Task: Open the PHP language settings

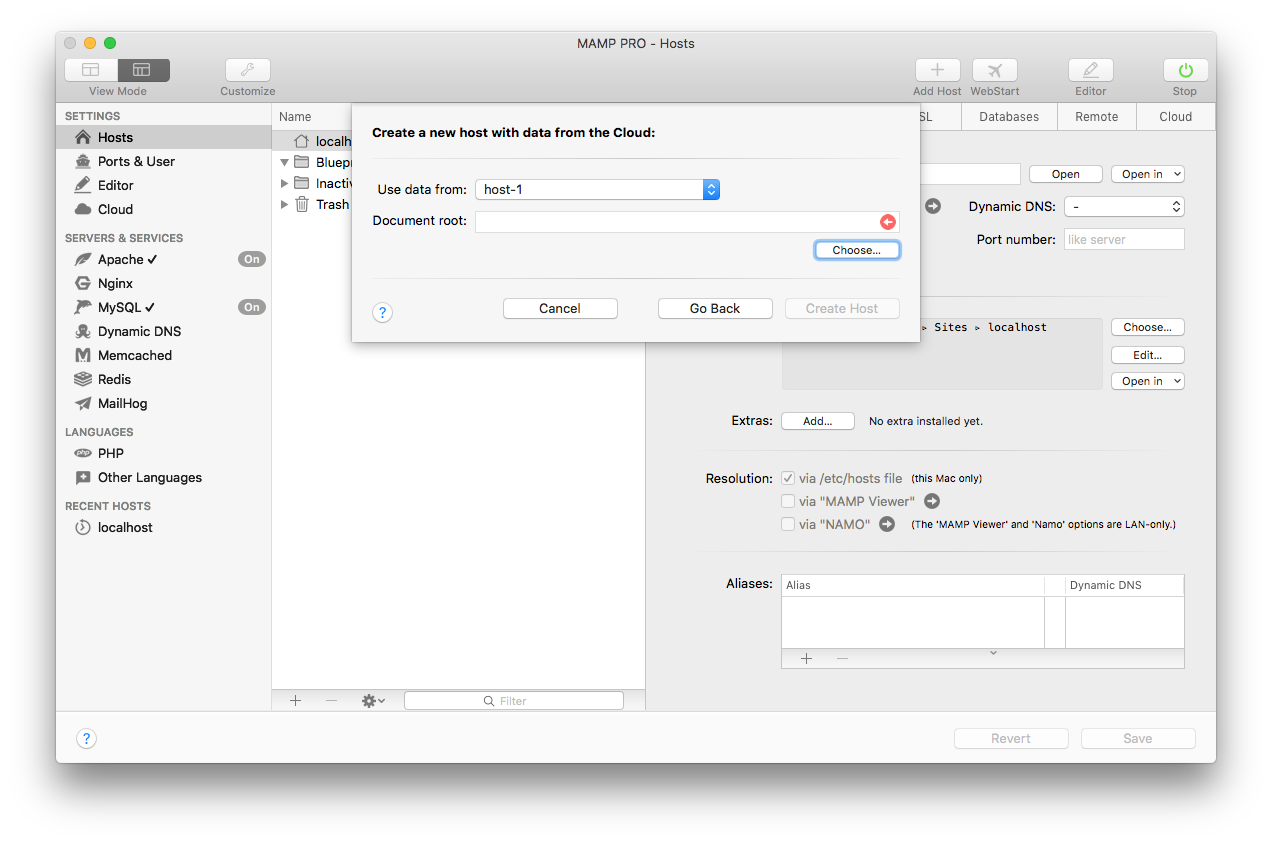Action: (x=110, y=453)
